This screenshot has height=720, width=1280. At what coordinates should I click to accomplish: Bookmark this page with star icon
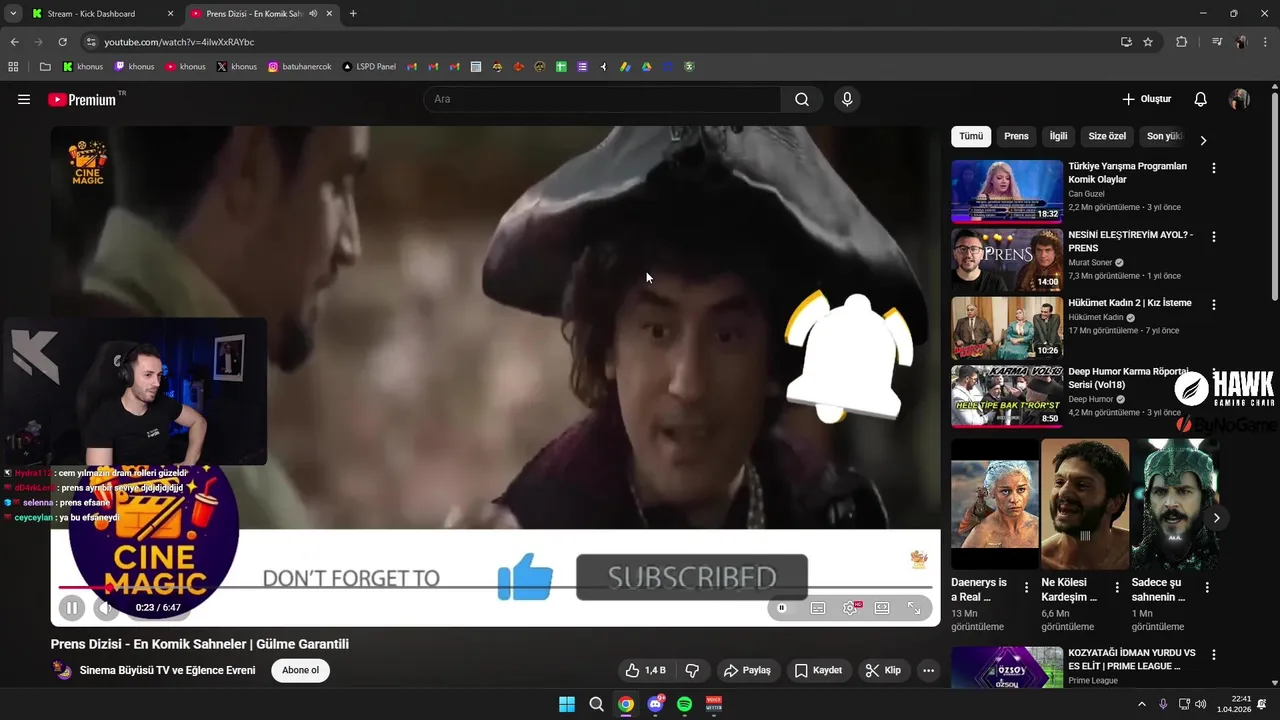pos(1148,42)
